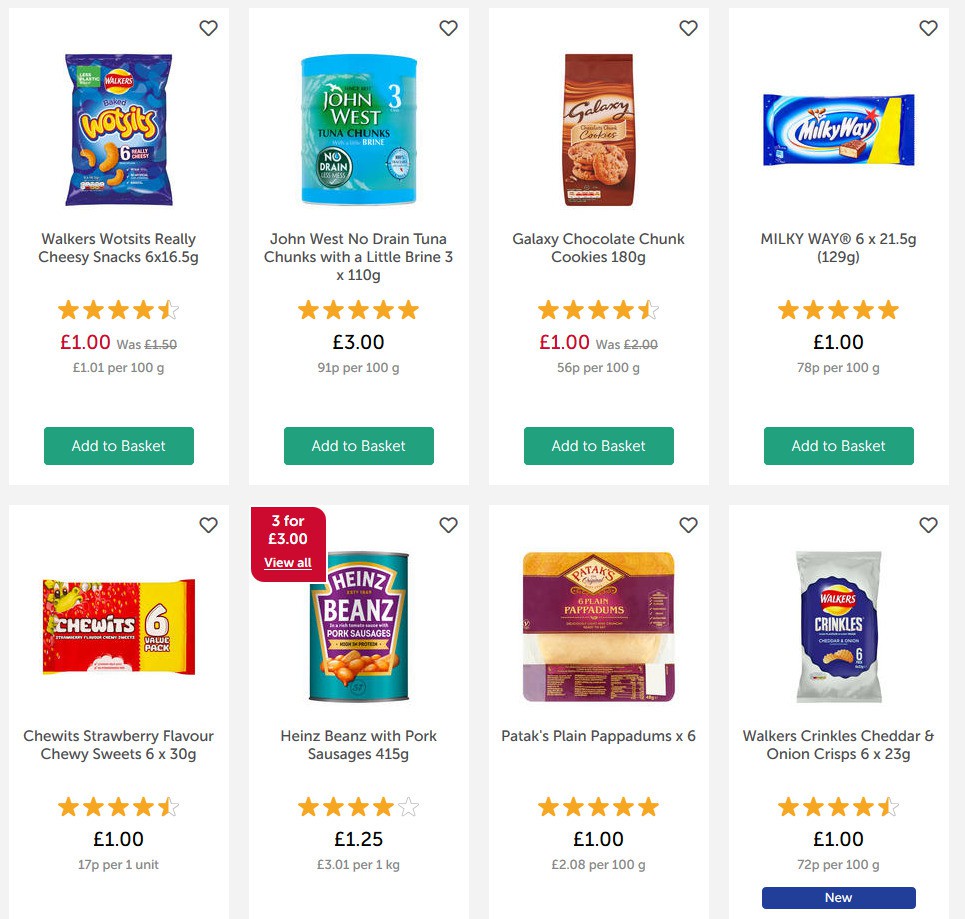Add Galaxy Chocolate Chunk Cookies to Basket
This screenshot has width=965, height=919.
point(598,446)
